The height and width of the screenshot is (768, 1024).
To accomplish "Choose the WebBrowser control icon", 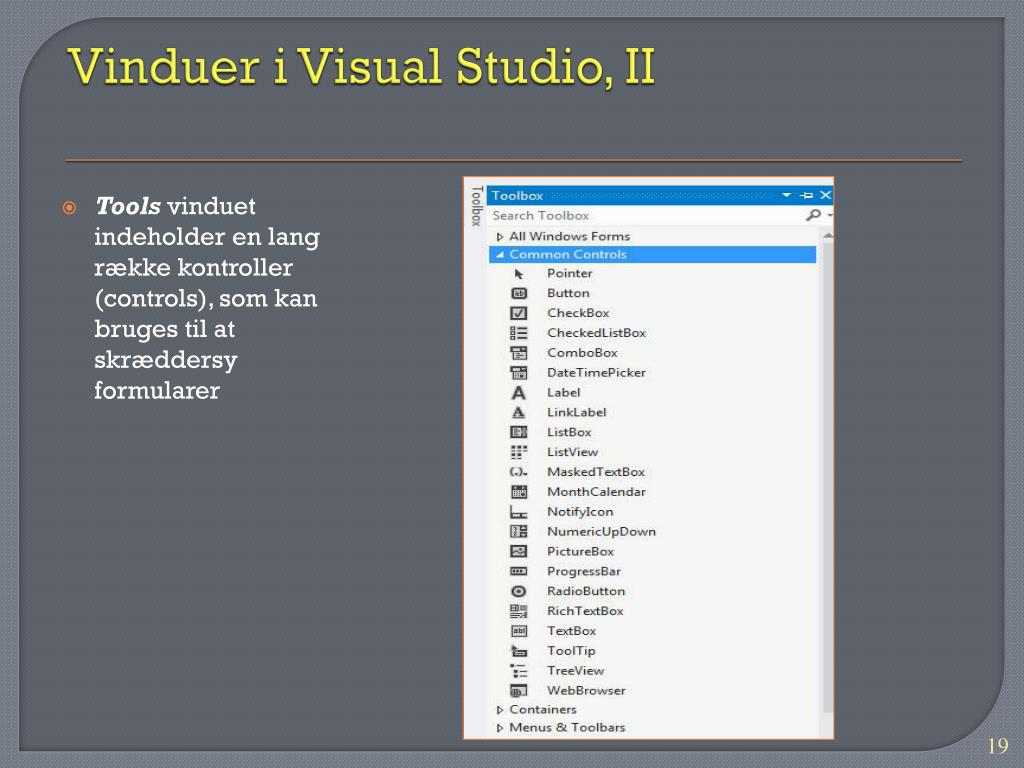I will (519, 691).
